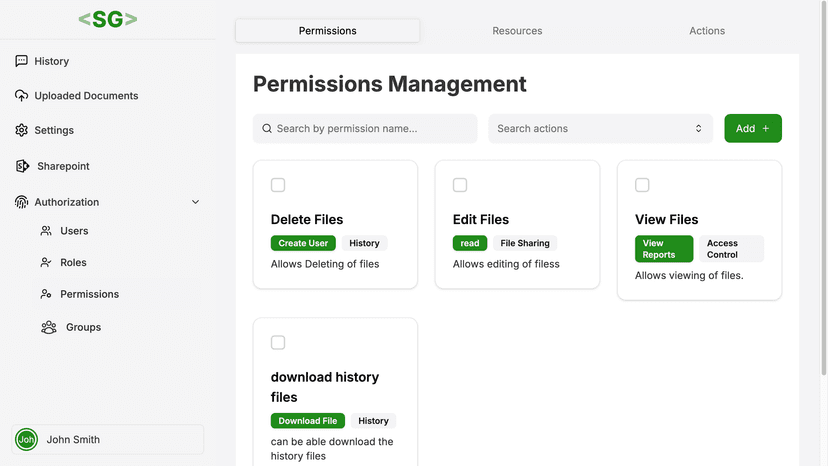Click the Edit Files card title
The height and width of the screenshot is (466, 828).
(x=481, y=219)
